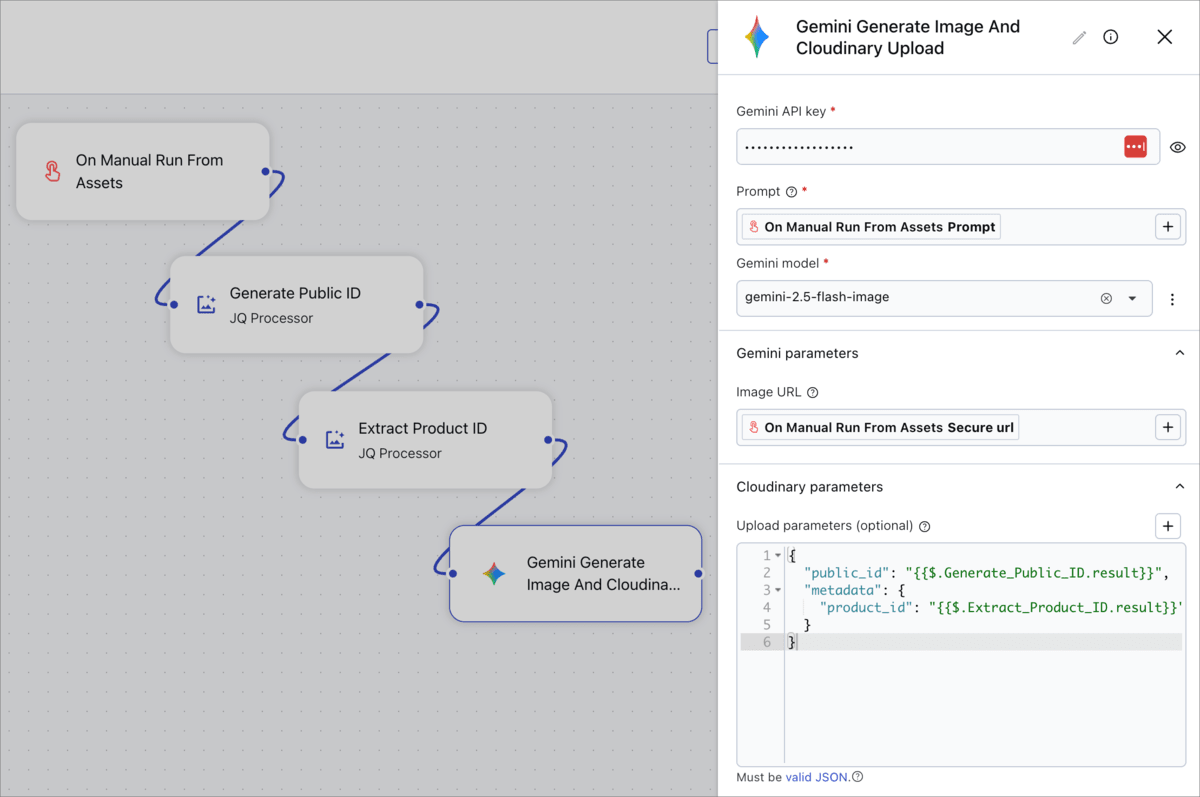The height and width of the screenshot is (797, 1200).
Task: Click the help icon next to Prompt
Action: click(x=791, y=192)
